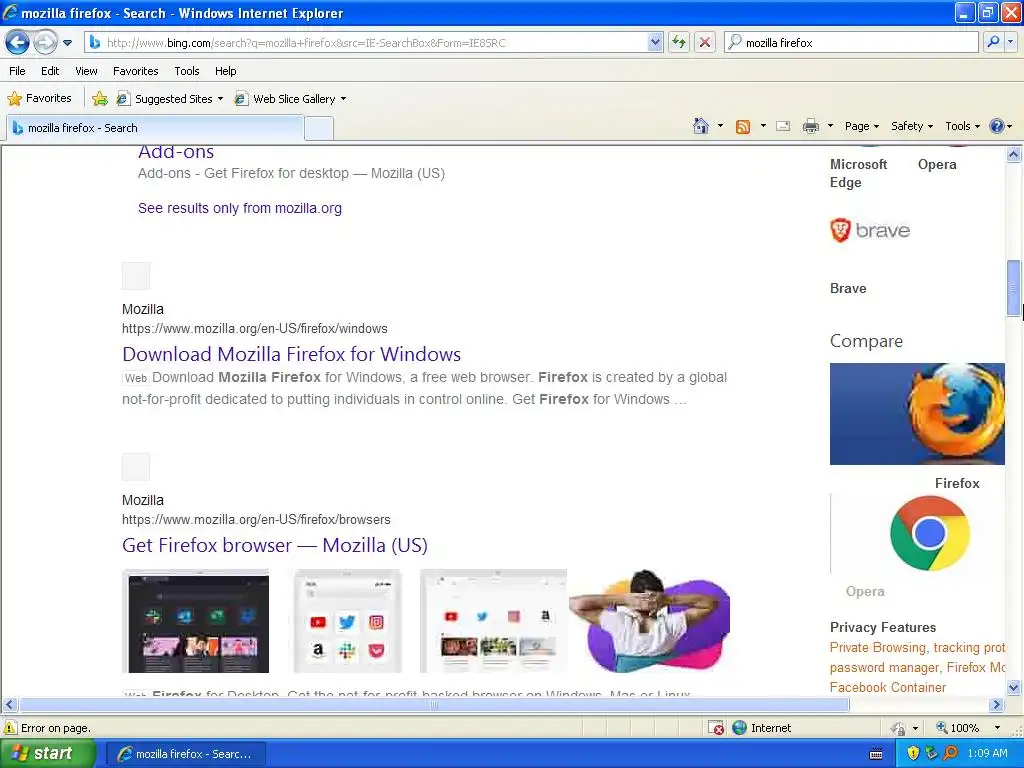Click the mozilla.org/en-US/firefox/windows URL text
Image resolution: width=1024 pixels, height=768 pixels.
(255, 328)
